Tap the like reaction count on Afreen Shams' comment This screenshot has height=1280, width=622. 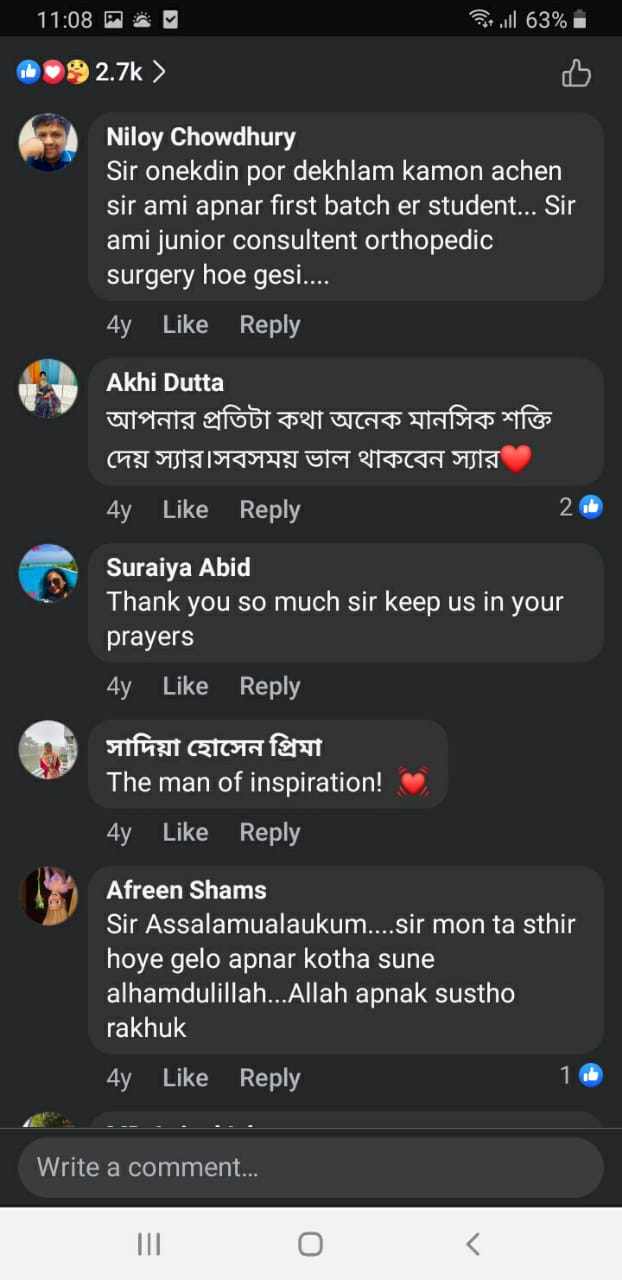581,1075
